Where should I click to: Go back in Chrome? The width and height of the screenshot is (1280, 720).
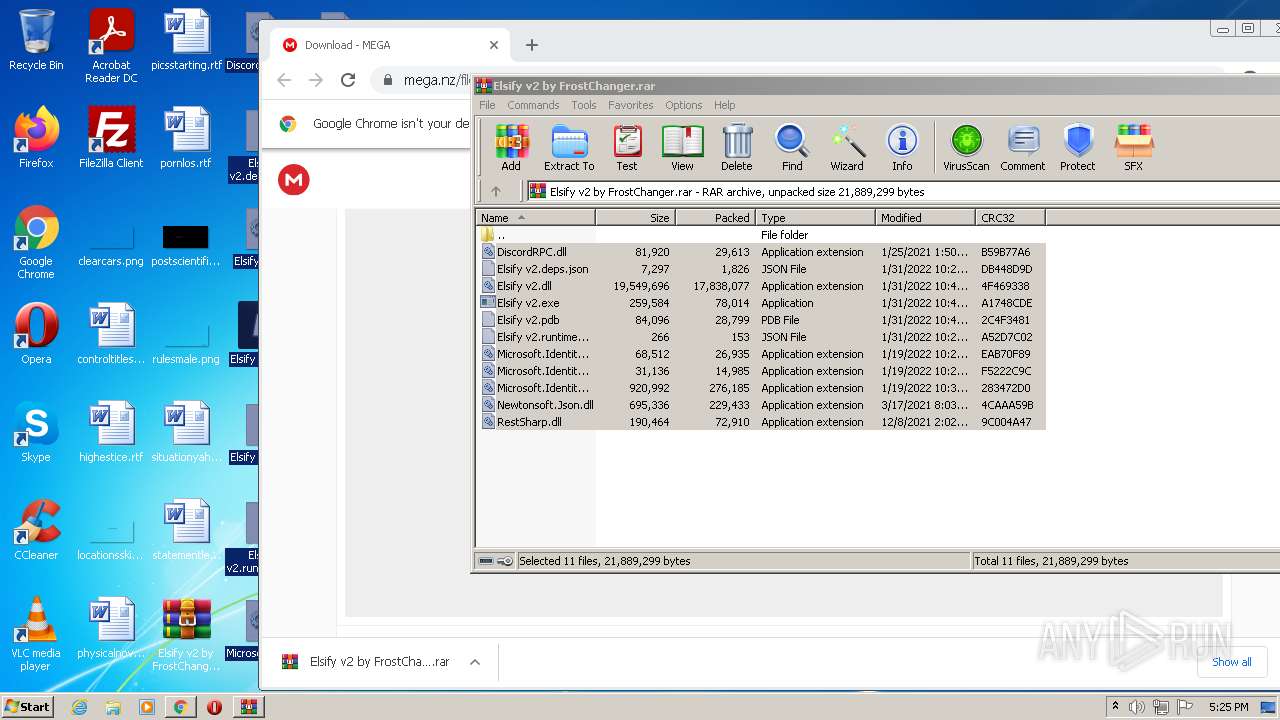coord(284,80)
